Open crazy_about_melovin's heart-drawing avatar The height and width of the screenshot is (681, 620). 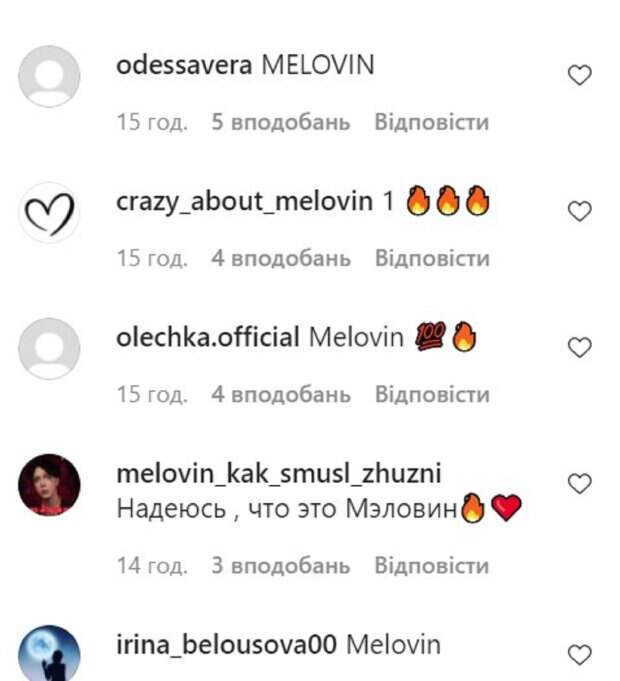click(x=49, y=212)
